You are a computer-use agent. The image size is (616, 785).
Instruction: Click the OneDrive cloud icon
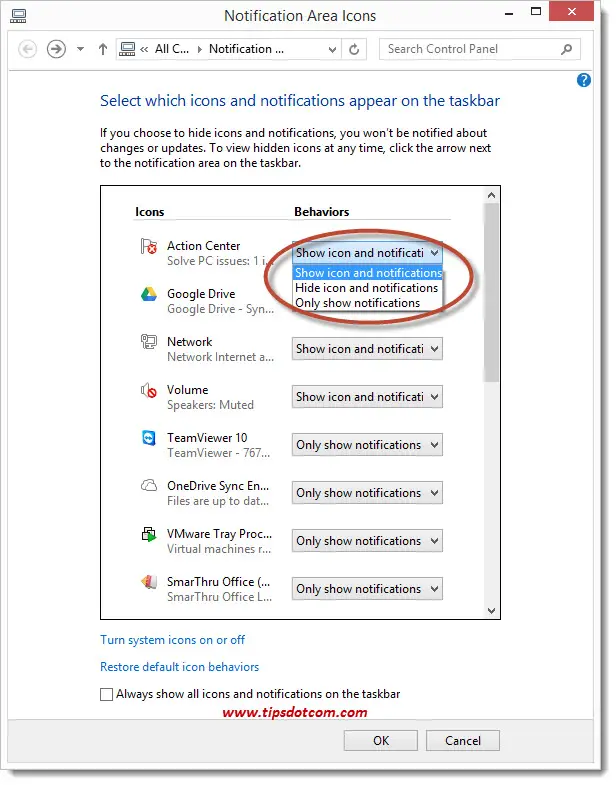(x=149, y=486)
